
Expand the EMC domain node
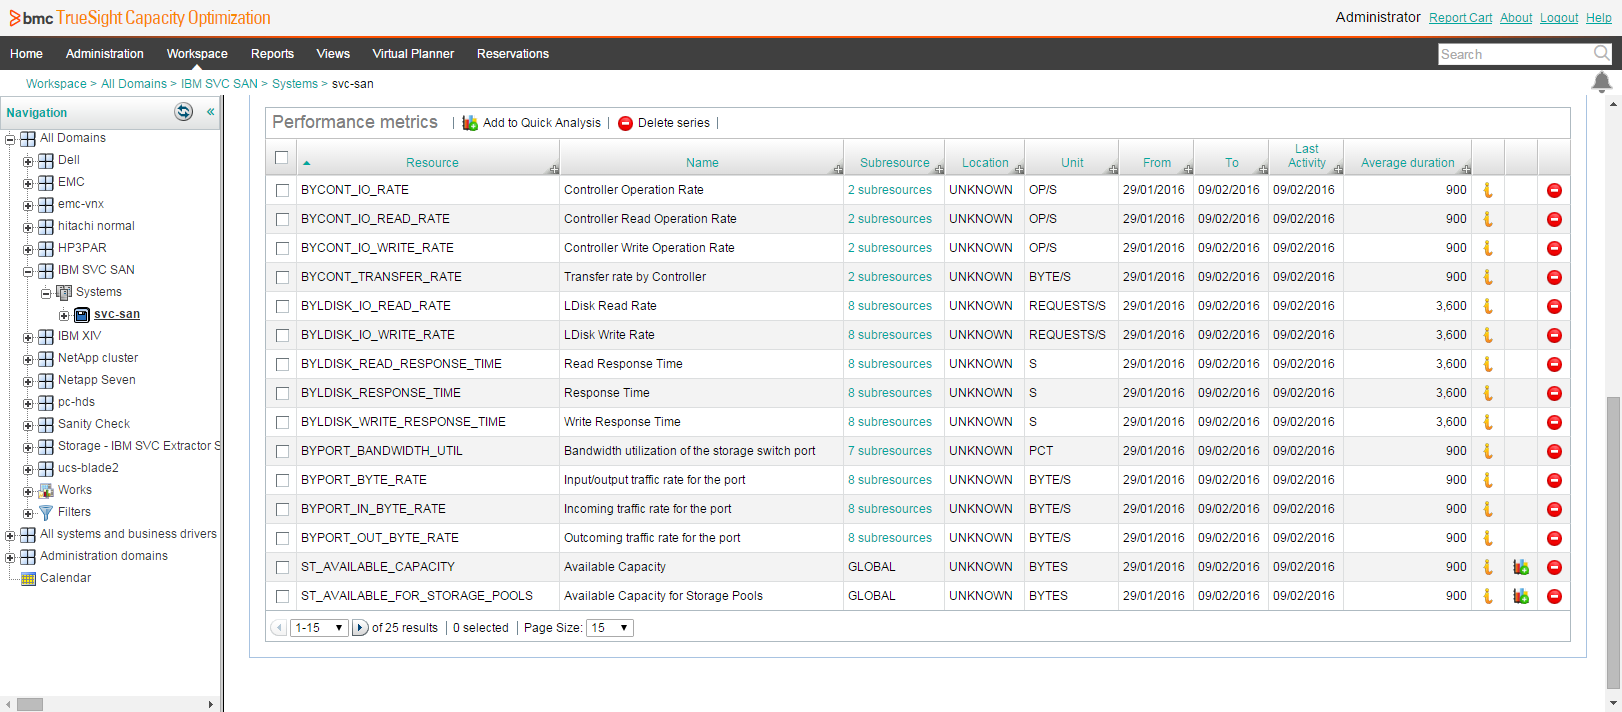point(28,183)
